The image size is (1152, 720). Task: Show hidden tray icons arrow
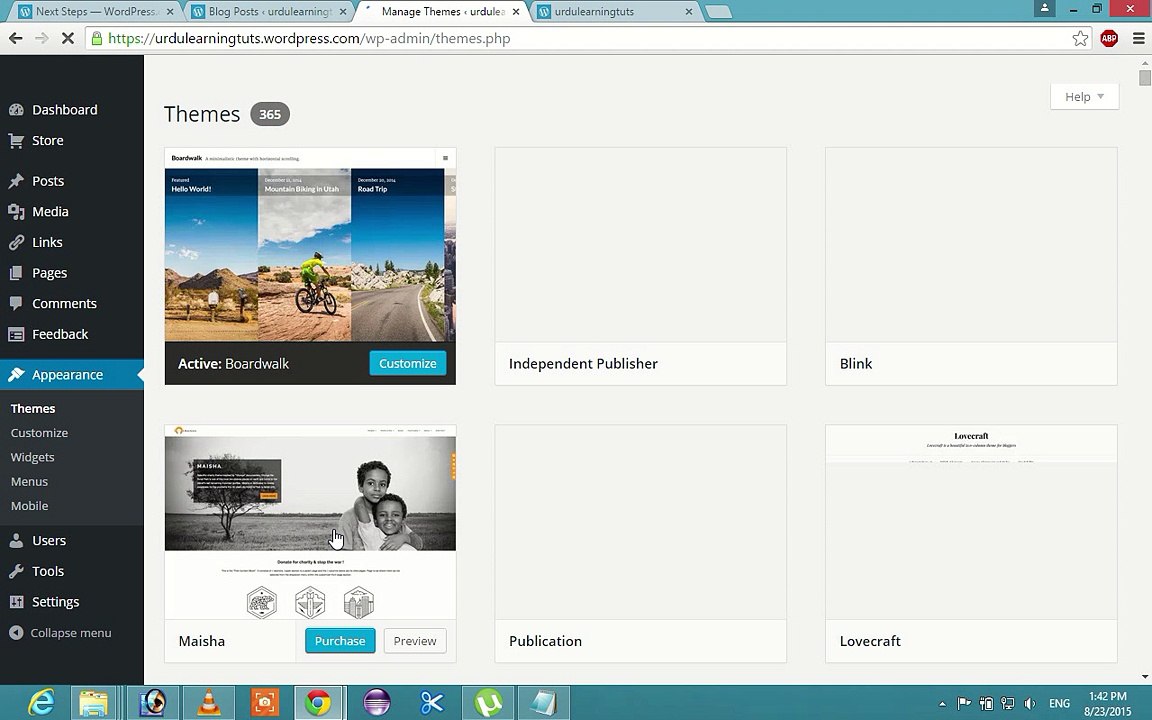tap(943, 704)
